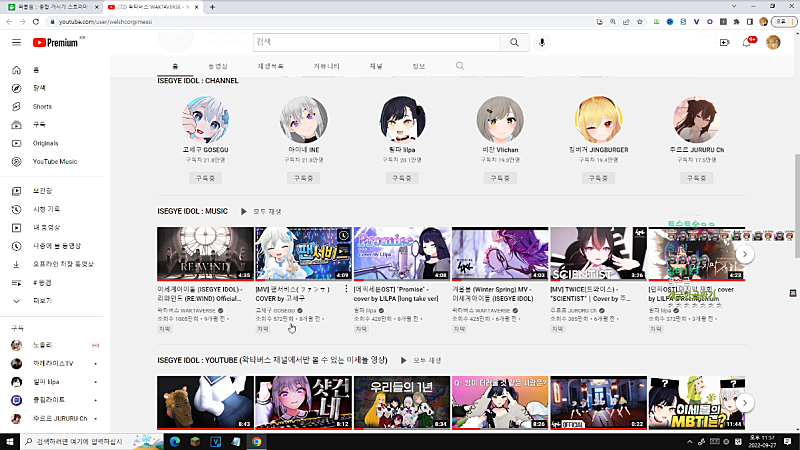Switch to the channel playlists tab
Viewport: 800px width, 450px height.
[270, 66]
